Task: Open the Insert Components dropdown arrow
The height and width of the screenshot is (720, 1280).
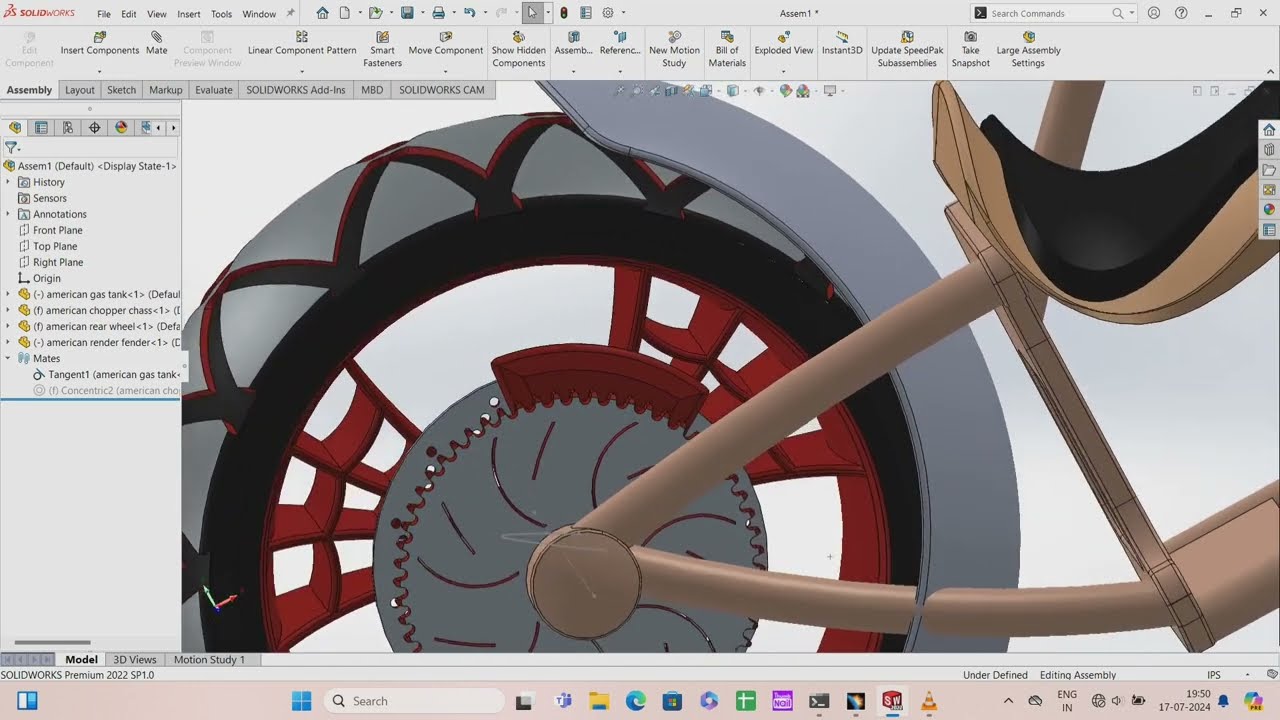Action: 99,71
